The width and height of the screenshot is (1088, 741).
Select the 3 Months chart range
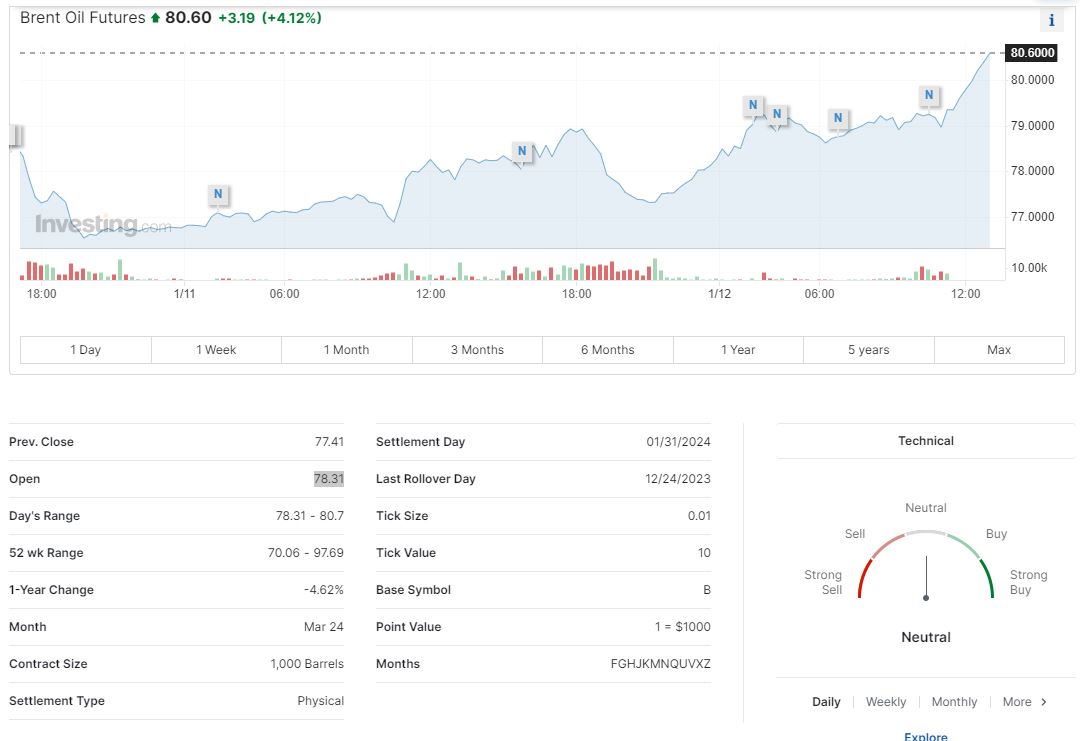coord(477,350)
